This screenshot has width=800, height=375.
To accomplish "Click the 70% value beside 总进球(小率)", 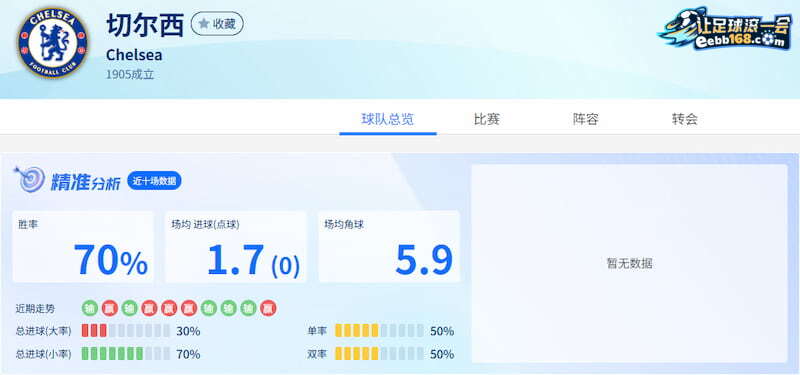I will click(188, 354).
